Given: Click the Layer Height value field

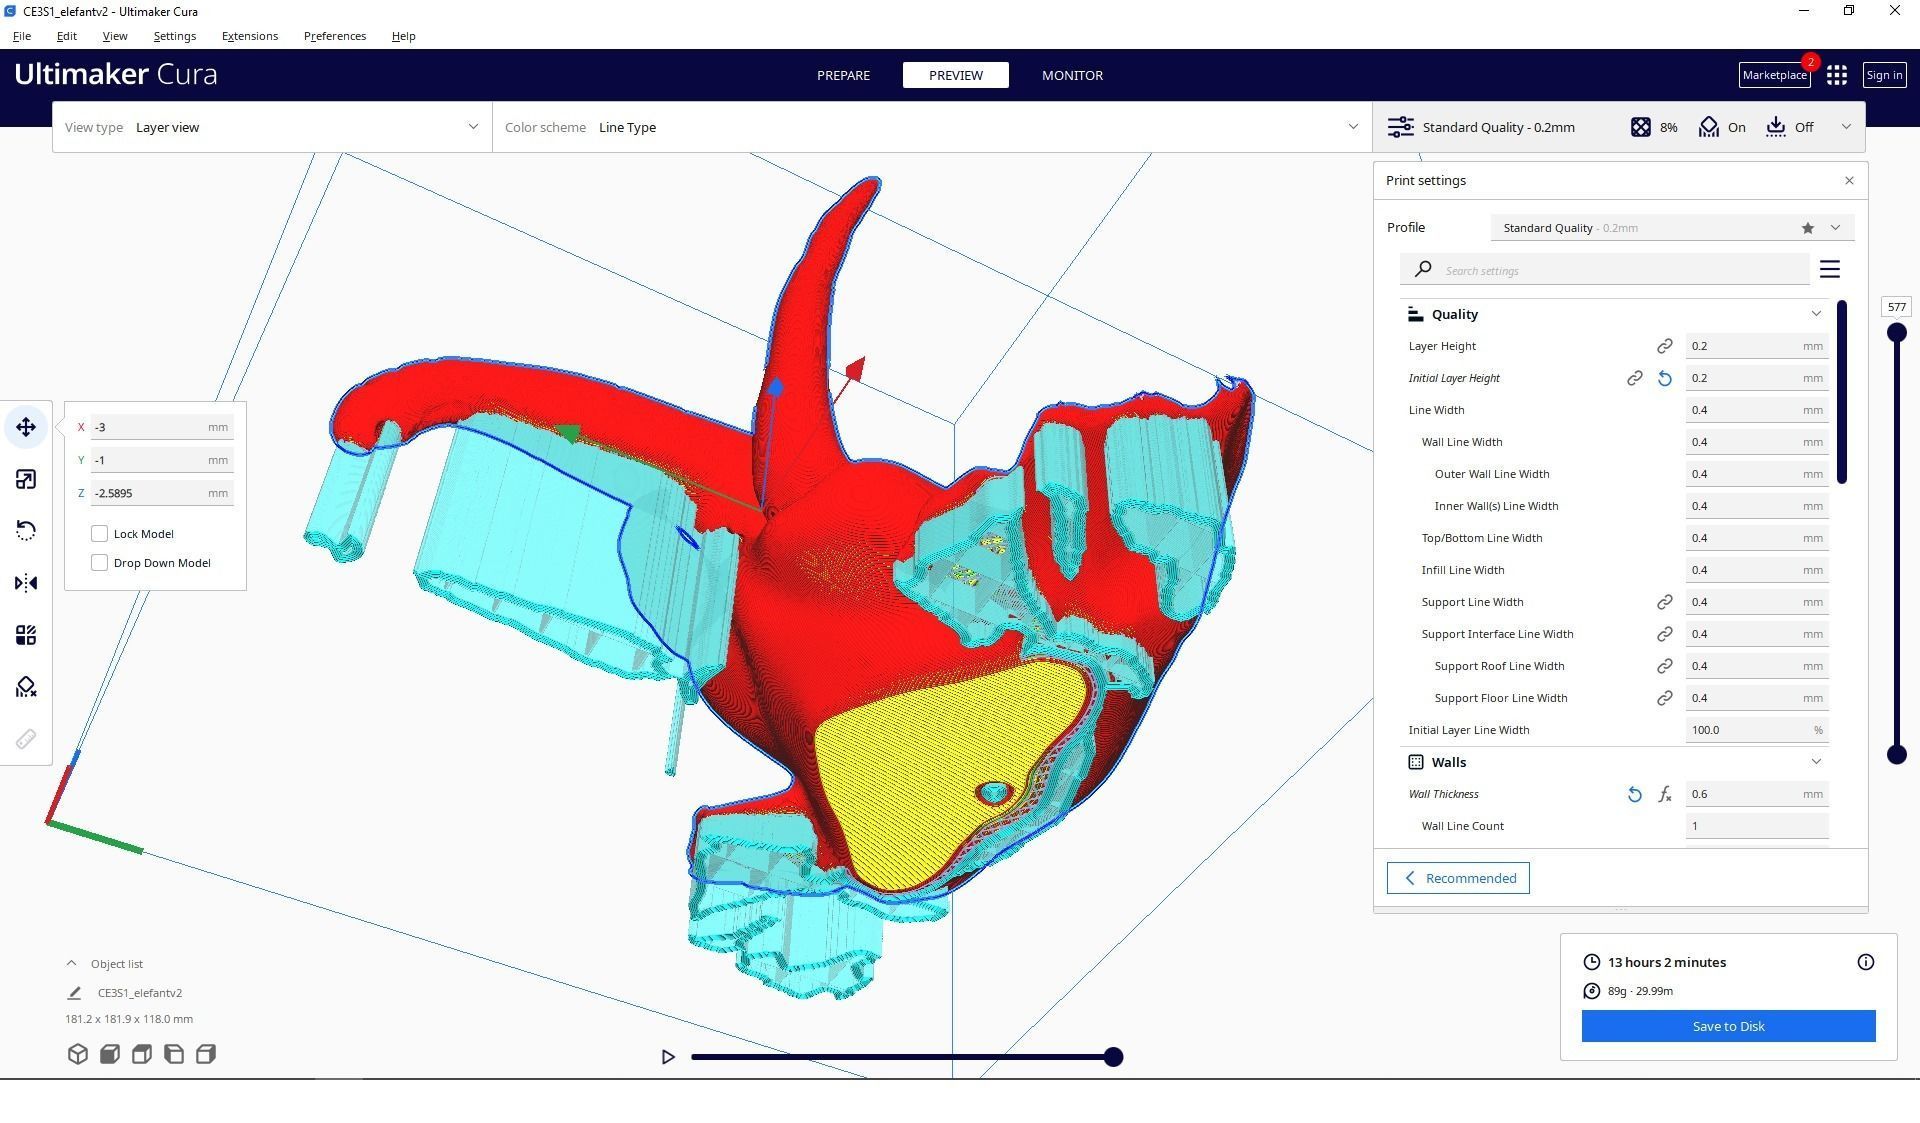Looking at the screenshot, I should (1756, 346).
